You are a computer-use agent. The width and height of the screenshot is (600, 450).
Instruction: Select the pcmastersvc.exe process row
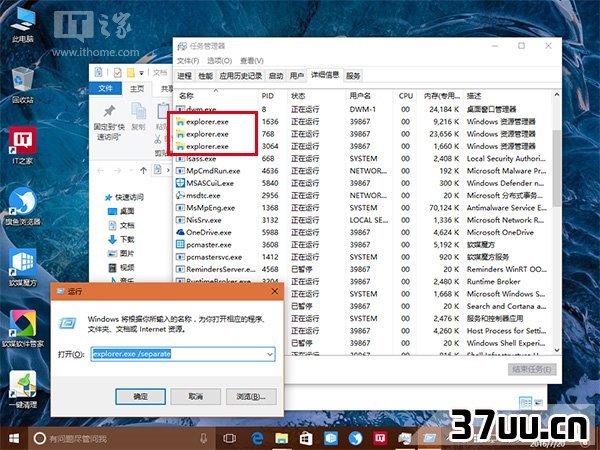coord(363,257)
